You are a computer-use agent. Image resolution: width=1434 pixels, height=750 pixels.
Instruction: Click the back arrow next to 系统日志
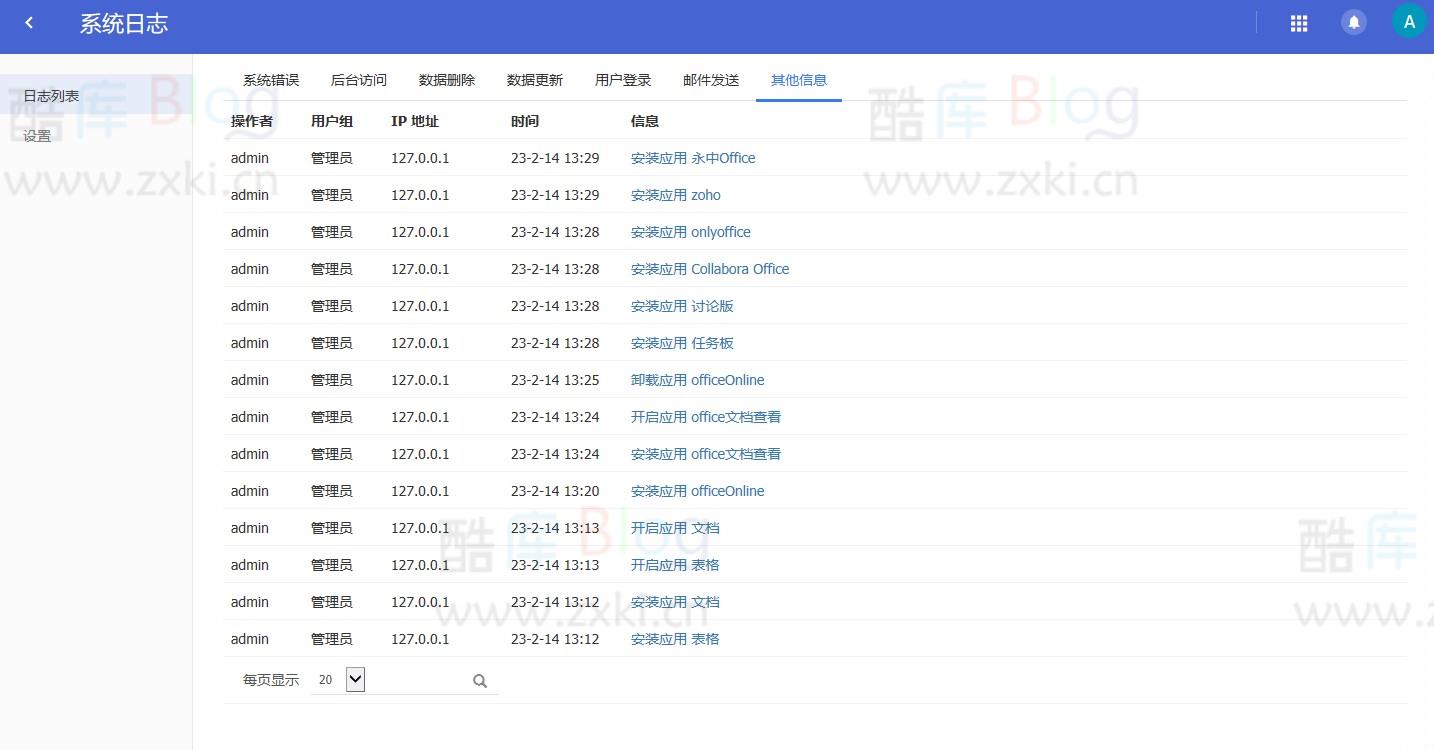coord(29,22)
